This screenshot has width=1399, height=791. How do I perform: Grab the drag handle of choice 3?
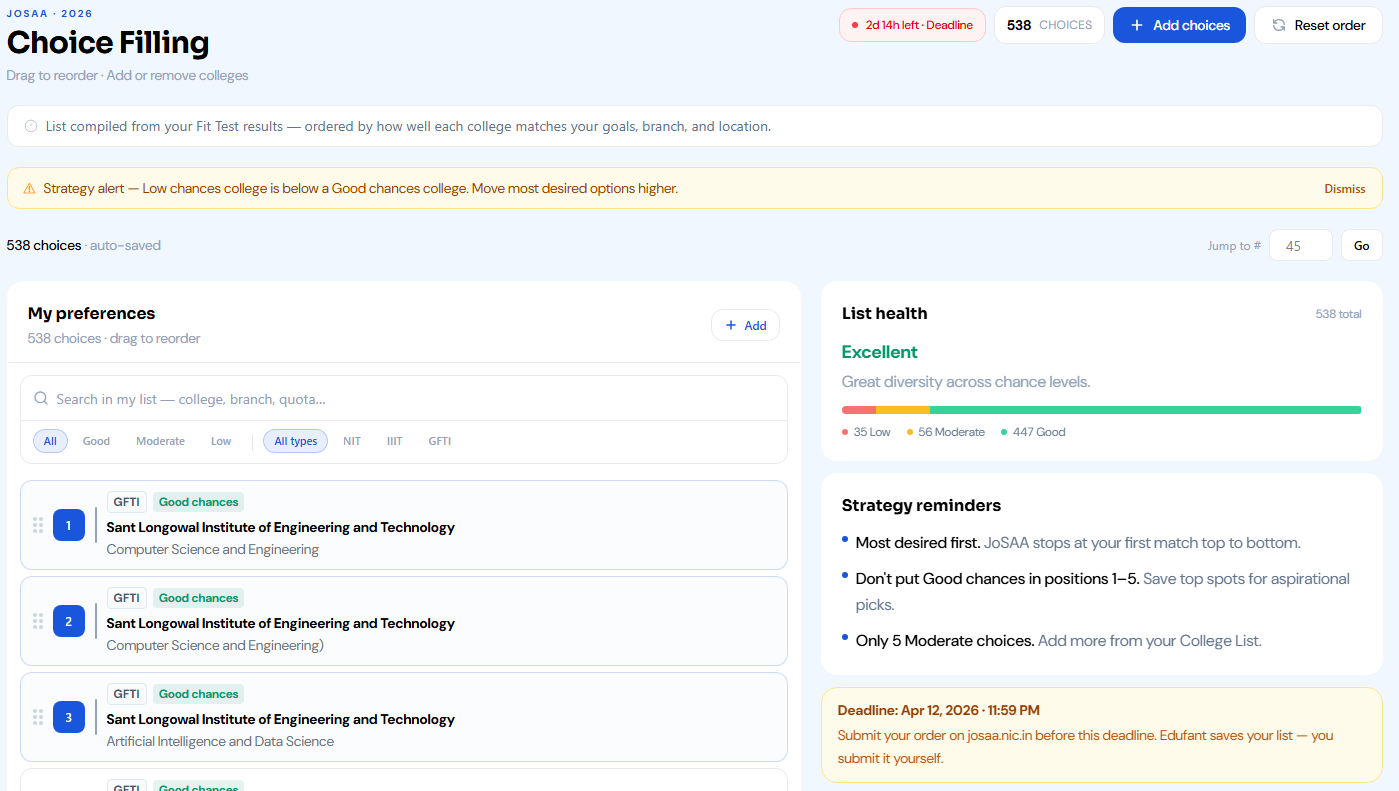click(x=38, y=717)
